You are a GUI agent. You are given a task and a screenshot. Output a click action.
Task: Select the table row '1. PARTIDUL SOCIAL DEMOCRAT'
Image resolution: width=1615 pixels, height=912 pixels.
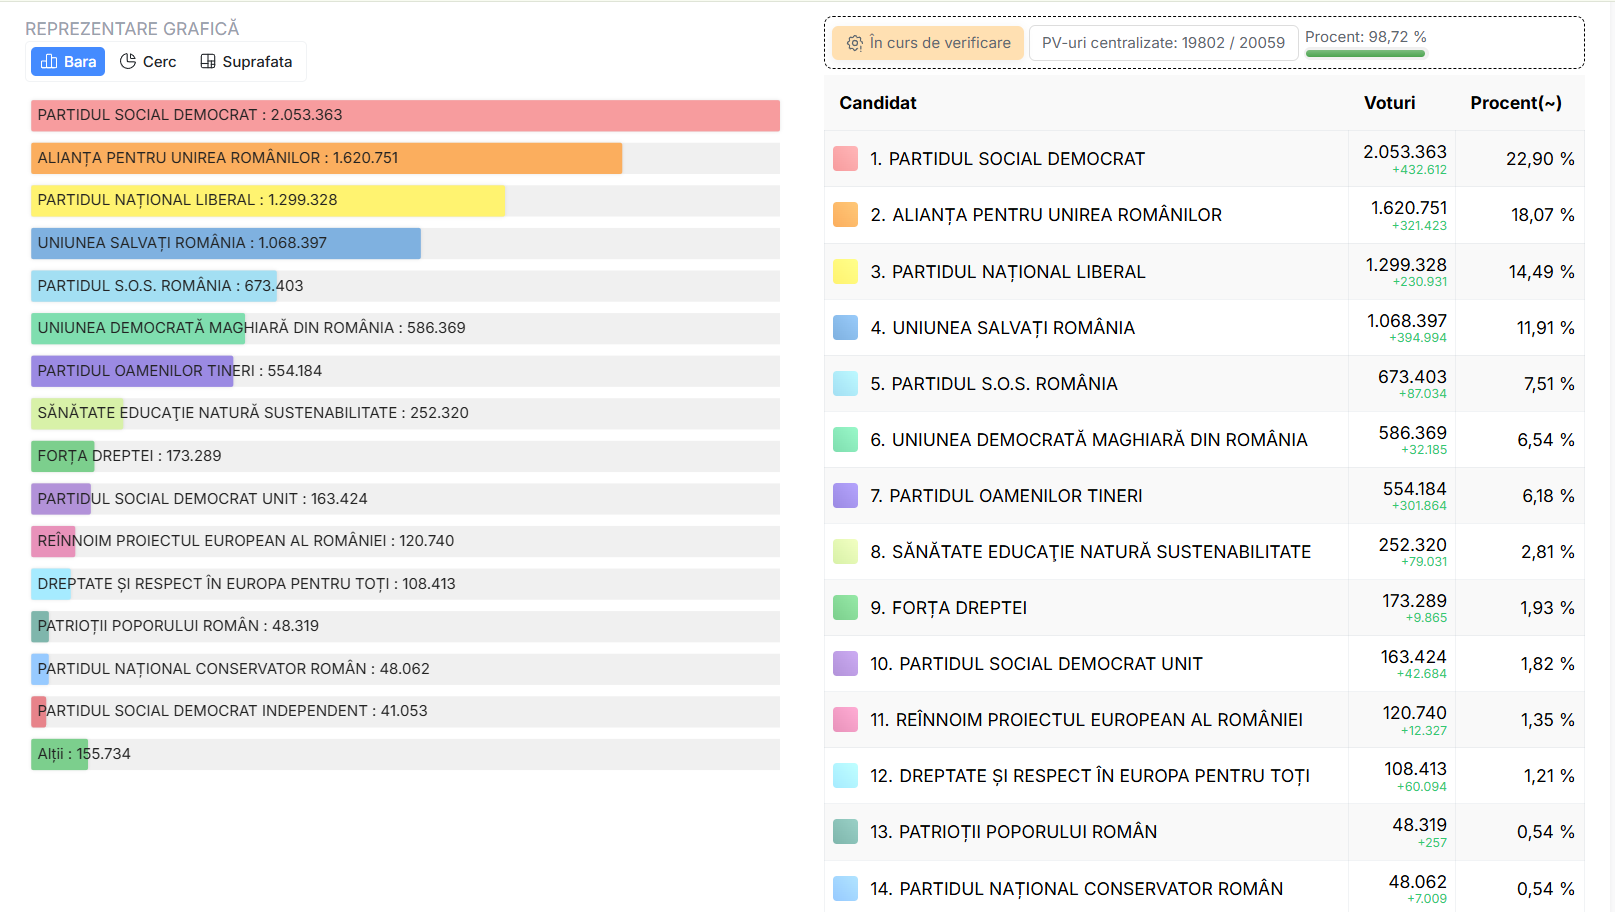[x=1204, y=159]
